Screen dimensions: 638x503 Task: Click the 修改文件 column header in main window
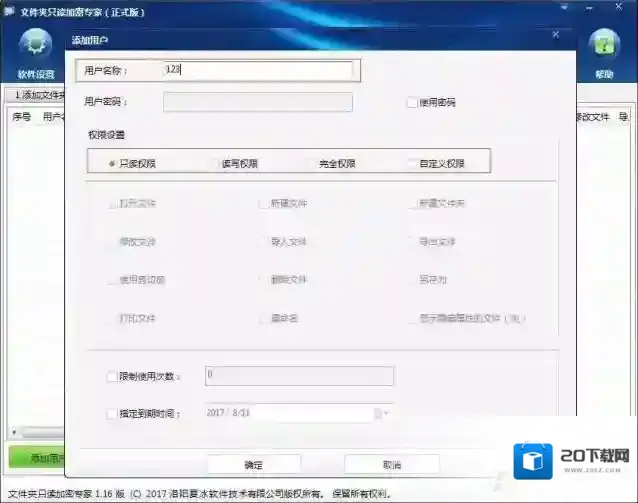[x=593, y=118]
